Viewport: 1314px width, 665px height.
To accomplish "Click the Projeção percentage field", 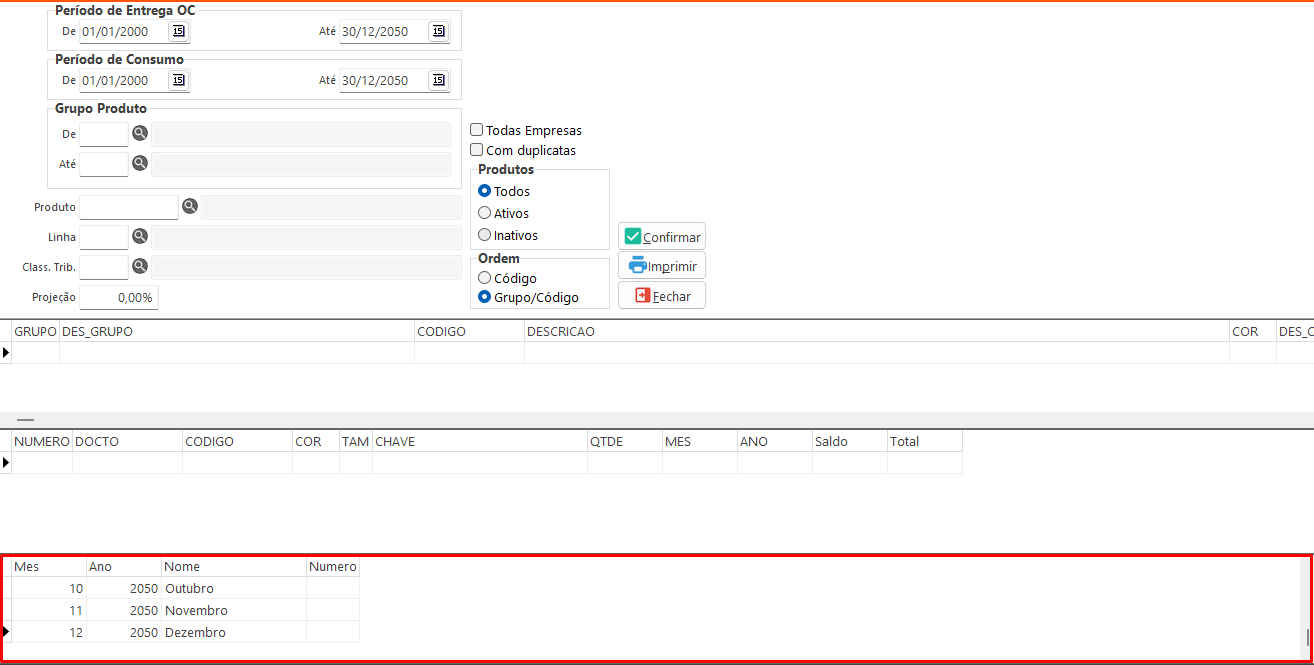I will click(x=118, y=297).
